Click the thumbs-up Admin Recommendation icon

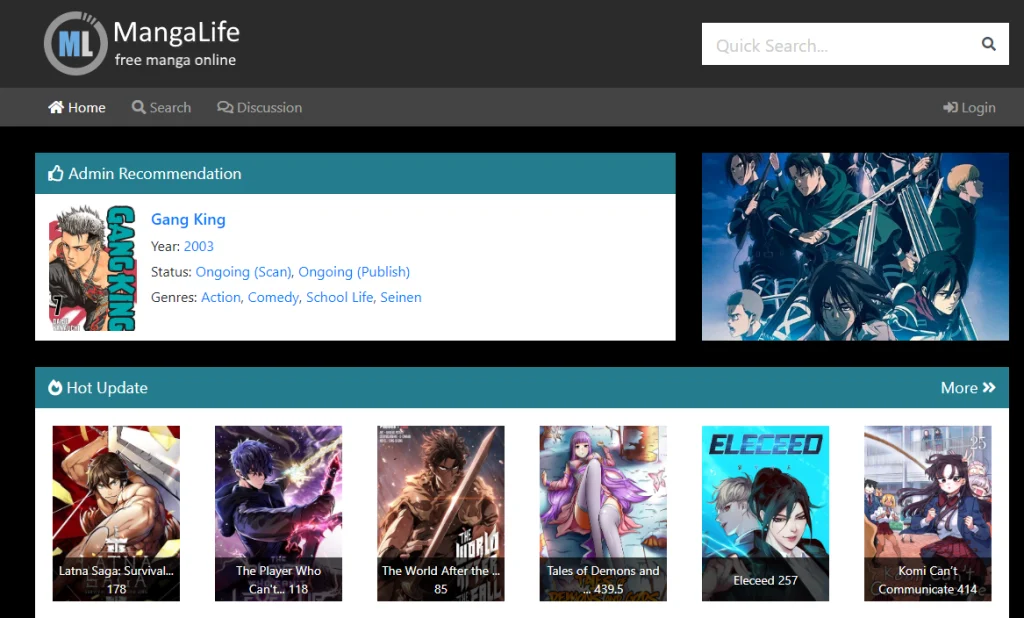(x=56, y=173)
